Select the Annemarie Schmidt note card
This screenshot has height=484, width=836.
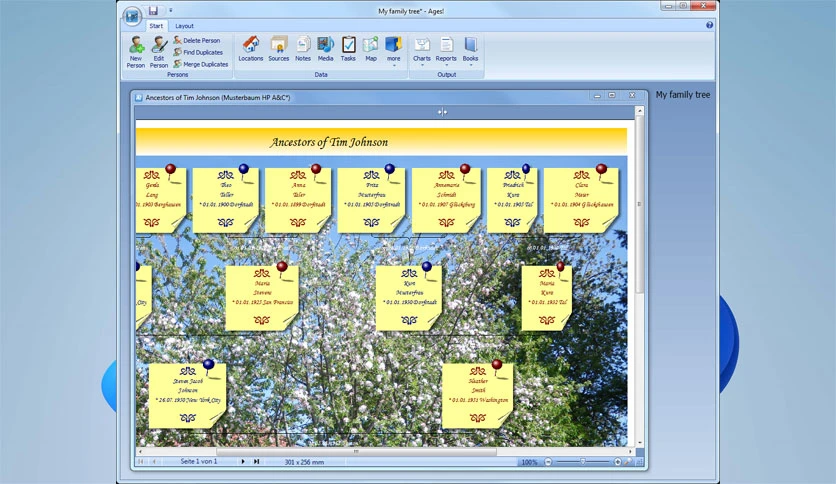[446, 200]
